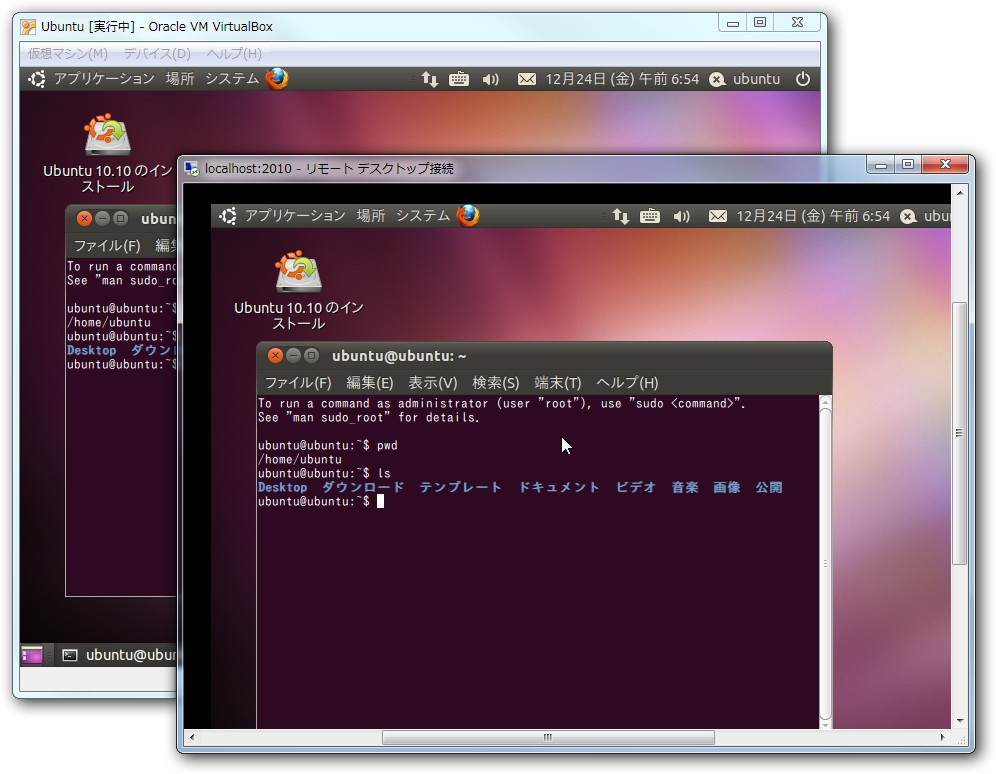Click volume speaker icon in VirtualBox window panel
The width and height of the screenshot is (996, 774).
click(x=490, y=79)
